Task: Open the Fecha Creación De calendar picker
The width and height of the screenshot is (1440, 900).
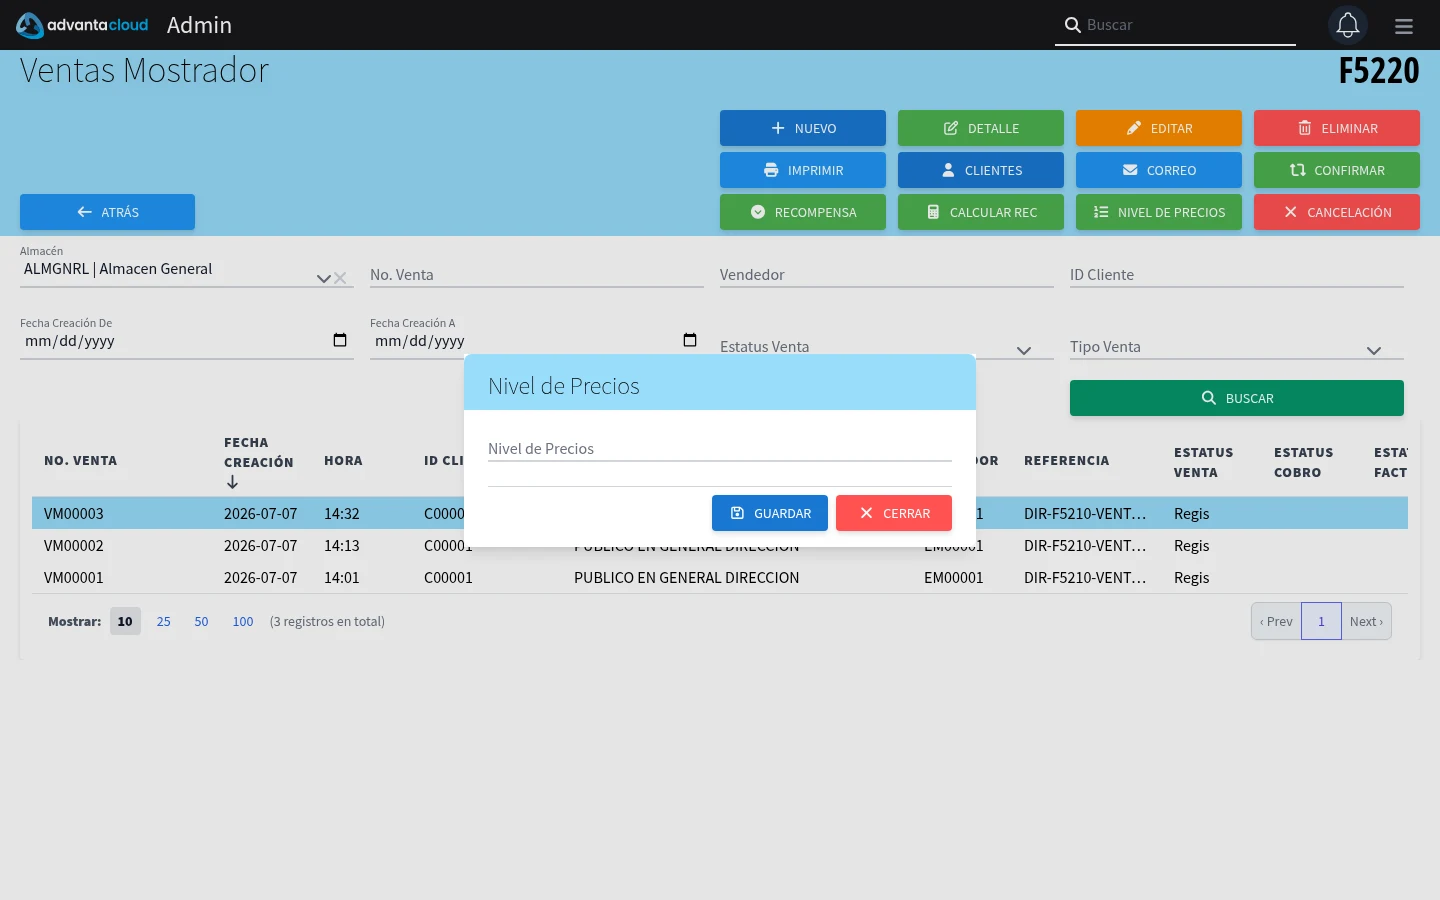Action: coord(340,340)
